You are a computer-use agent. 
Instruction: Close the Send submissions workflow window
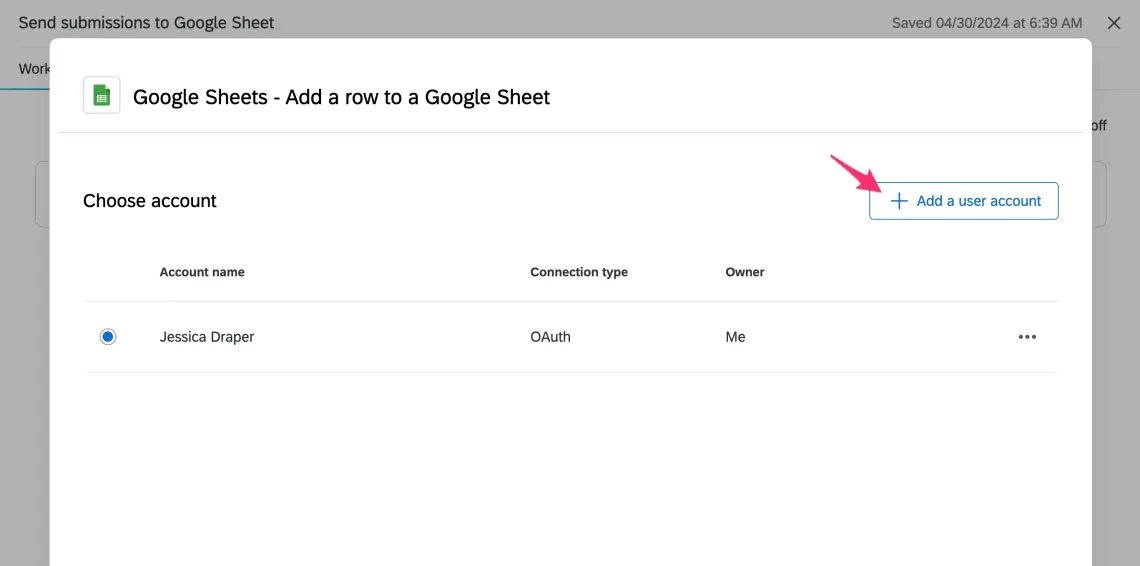tap(1113, 23)
